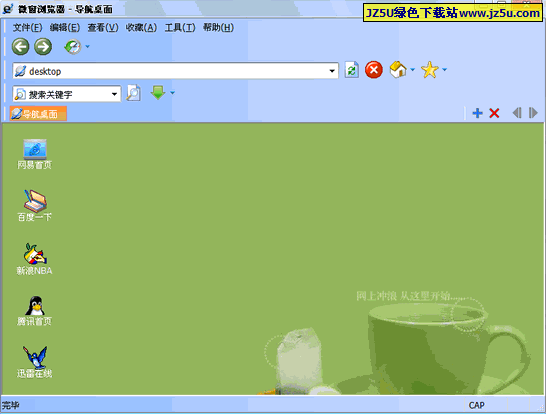Move to previous tab with left triangle
This screenshot has width=546, height=414.
[x=517, y=113]
